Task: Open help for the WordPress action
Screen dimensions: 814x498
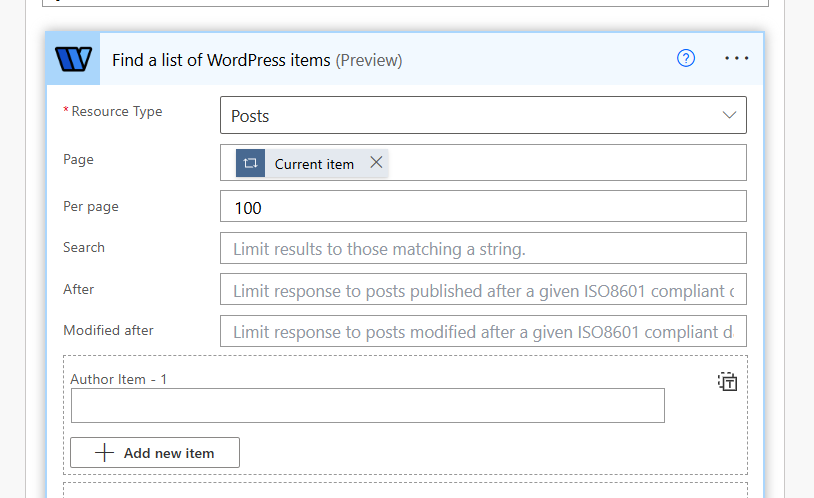Action: click(x=686, y=58)
